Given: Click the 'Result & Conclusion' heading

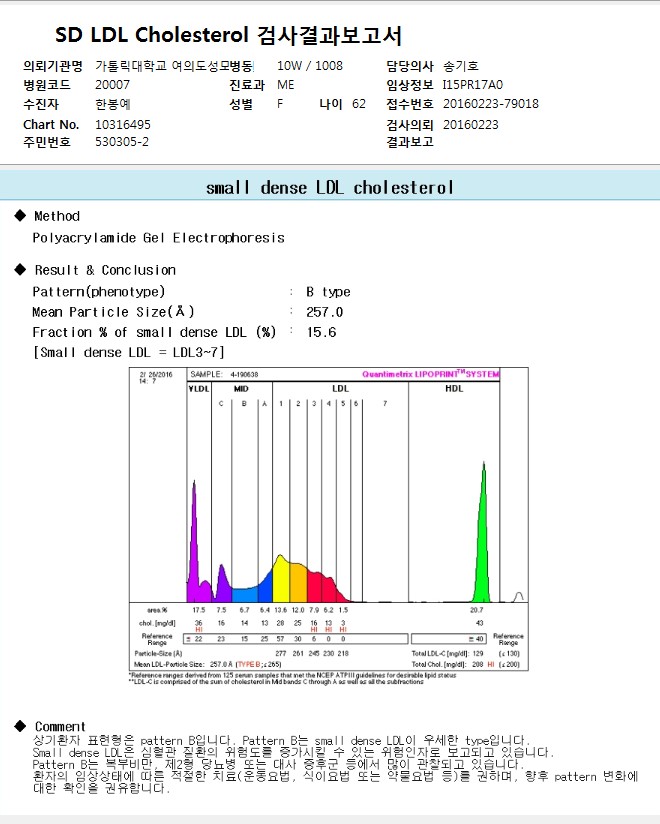Looking at the screenshot, I should pos(105,270).
